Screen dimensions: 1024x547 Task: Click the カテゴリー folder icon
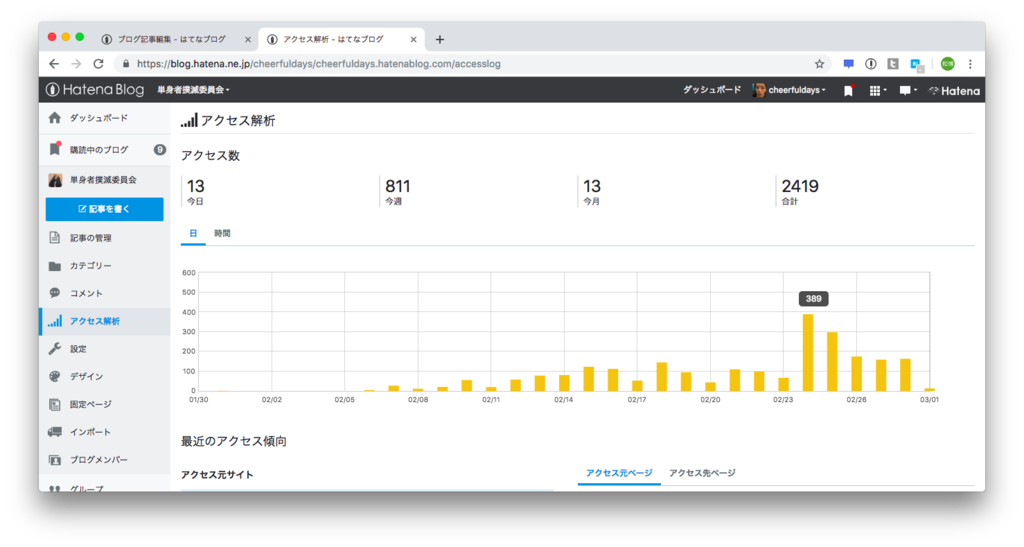click(55, 266)
